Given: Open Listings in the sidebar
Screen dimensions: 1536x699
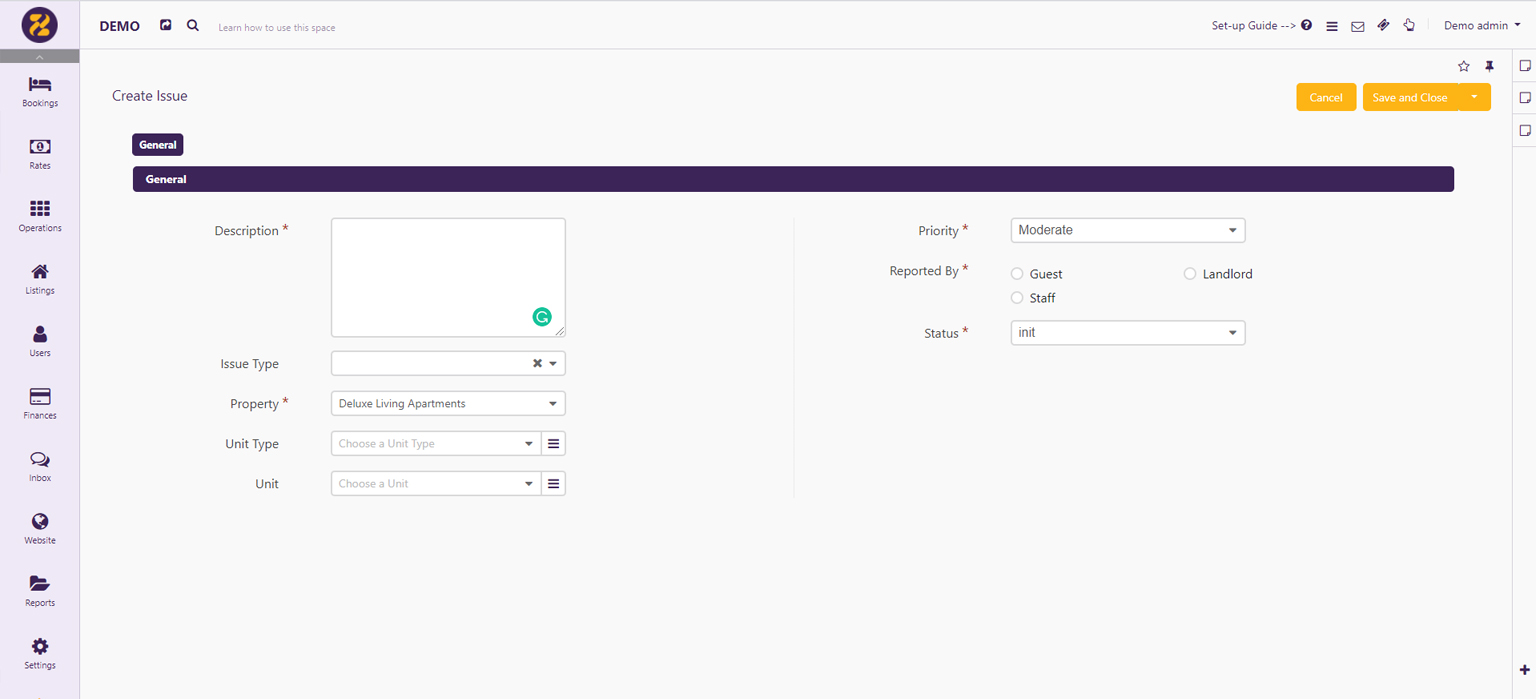Looking at the screenshot, I should (40, 279).
